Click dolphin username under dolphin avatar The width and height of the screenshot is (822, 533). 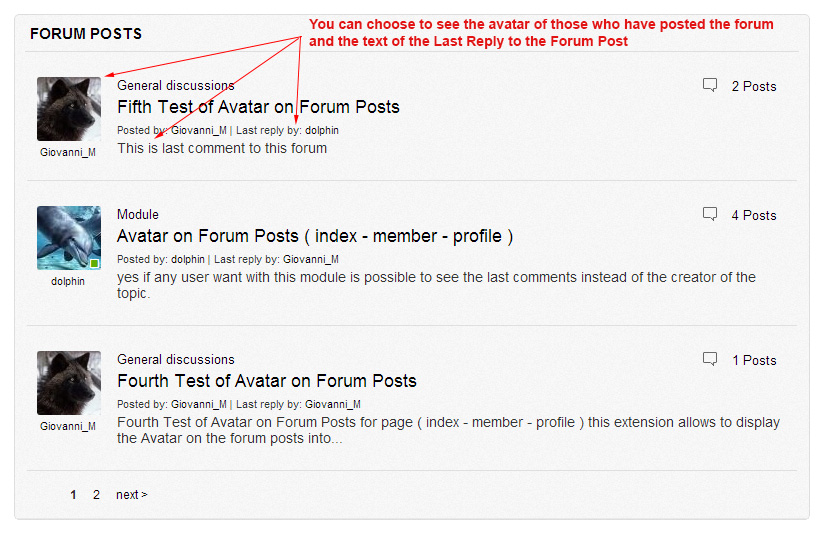[x=68, y=281]
